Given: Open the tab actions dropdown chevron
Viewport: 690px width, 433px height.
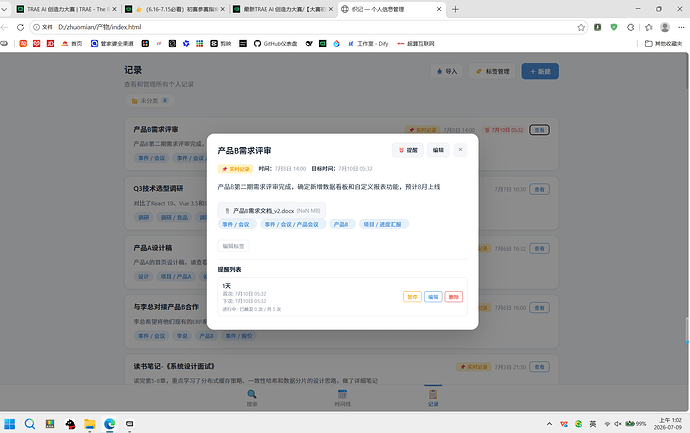Looking at the screenshot, I should coord(4,9).
